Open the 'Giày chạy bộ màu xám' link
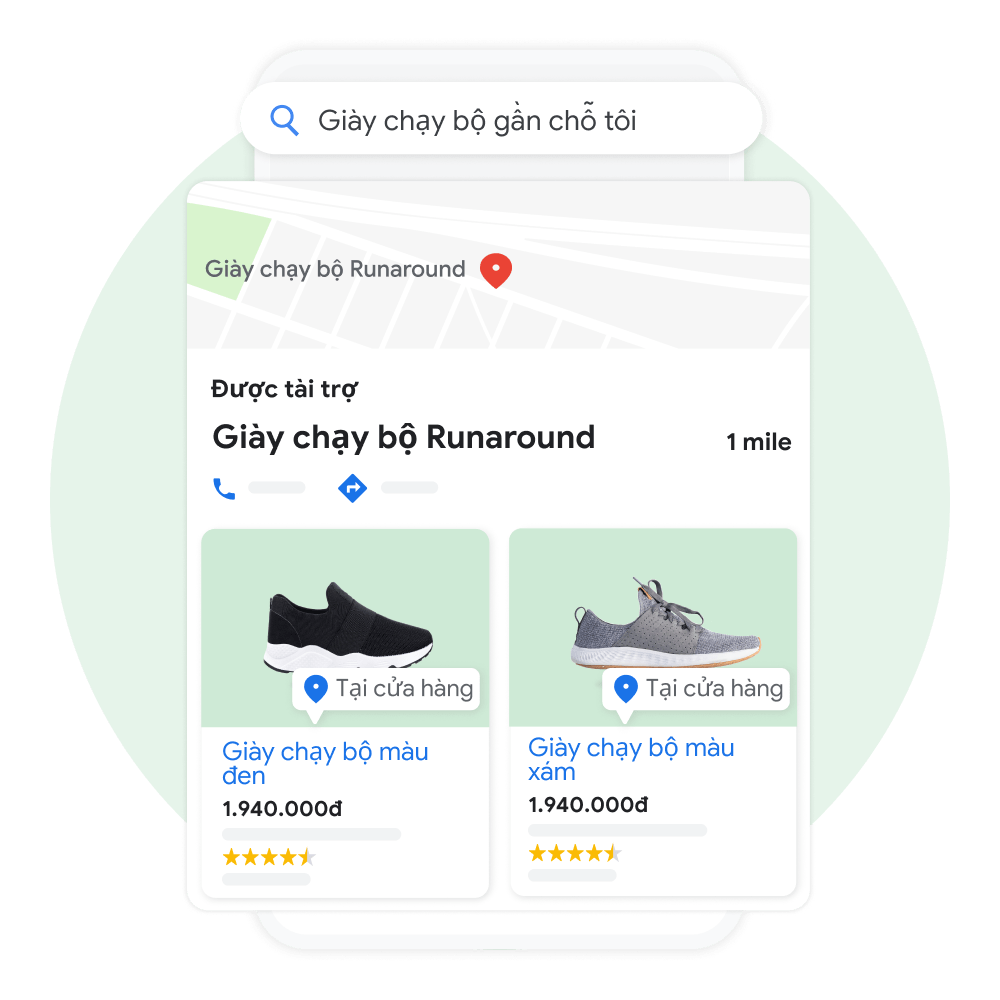 click(631, 760)
